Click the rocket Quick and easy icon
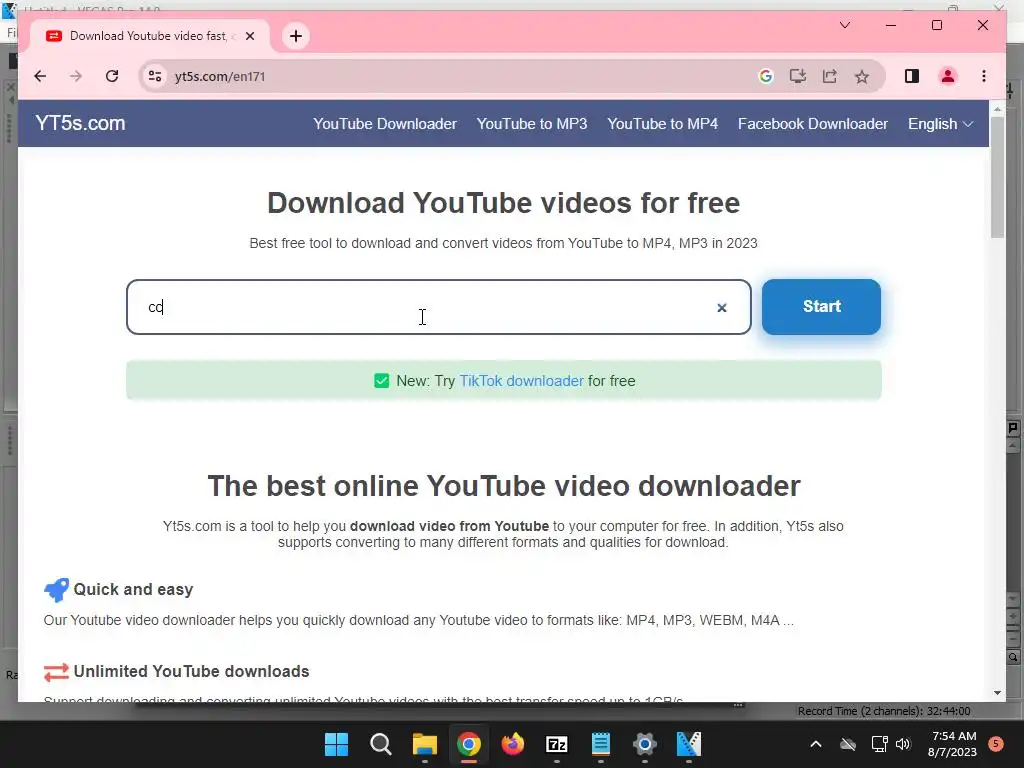Viewport: 1024px width, 768px height. pyautogui.click(x=56, y=590)
